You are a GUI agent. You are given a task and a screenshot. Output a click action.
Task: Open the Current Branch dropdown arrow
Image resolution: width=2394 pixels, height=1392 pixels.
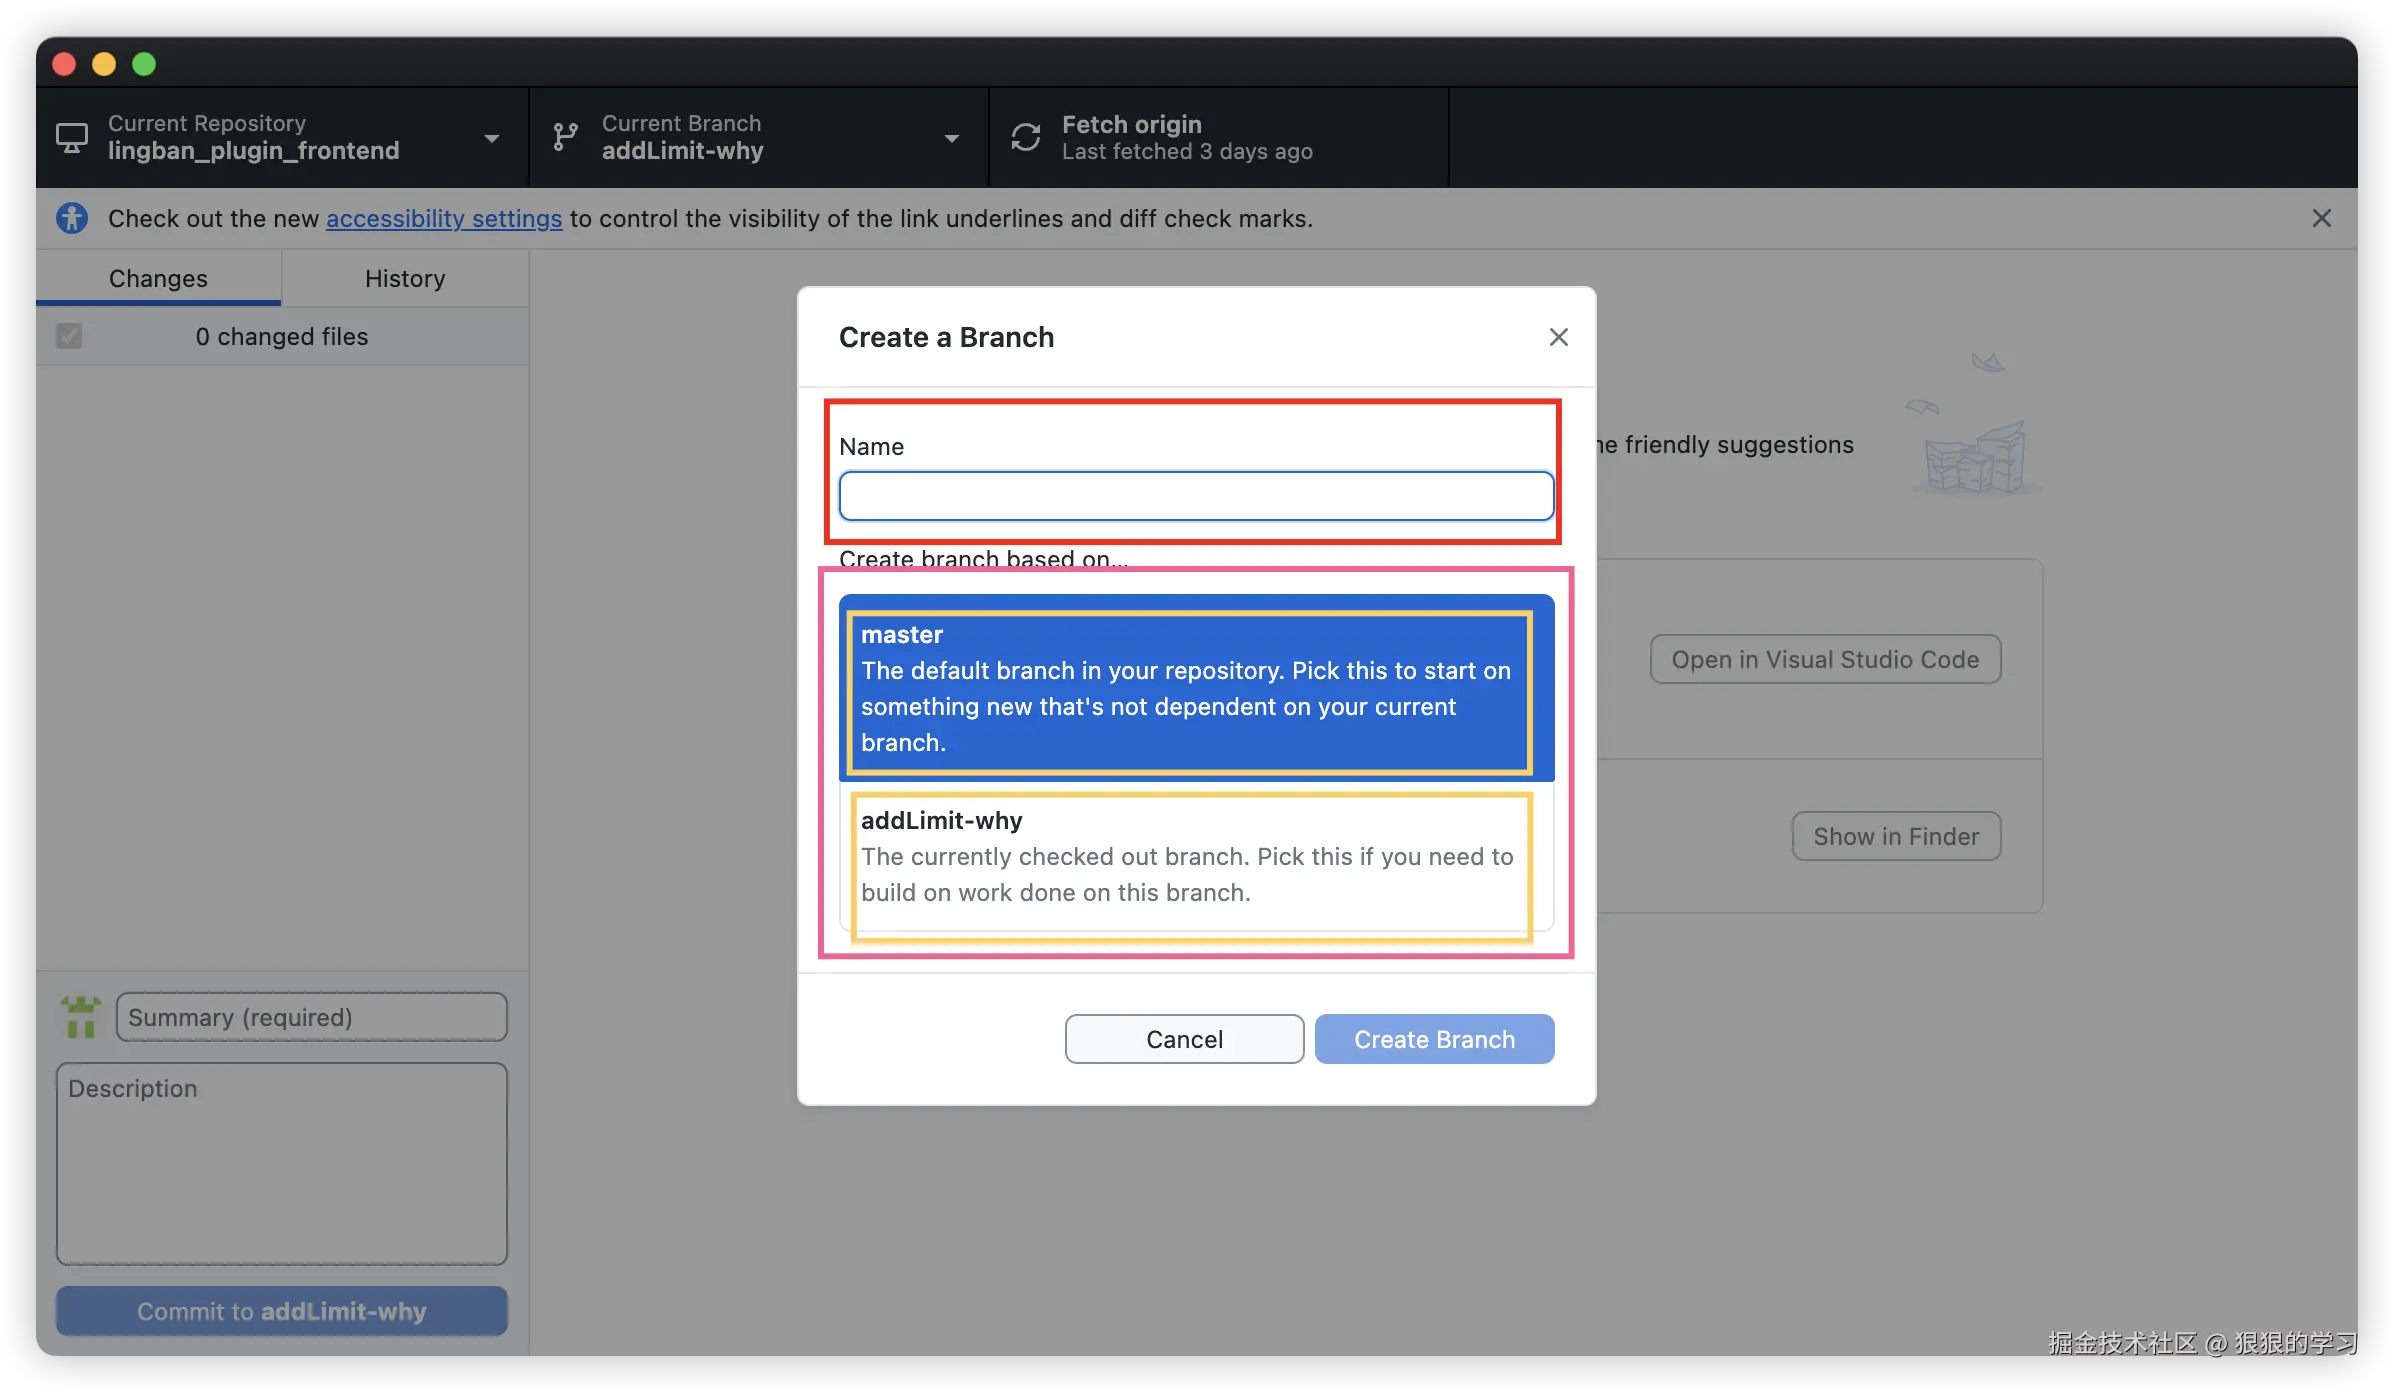click(951, 138)
